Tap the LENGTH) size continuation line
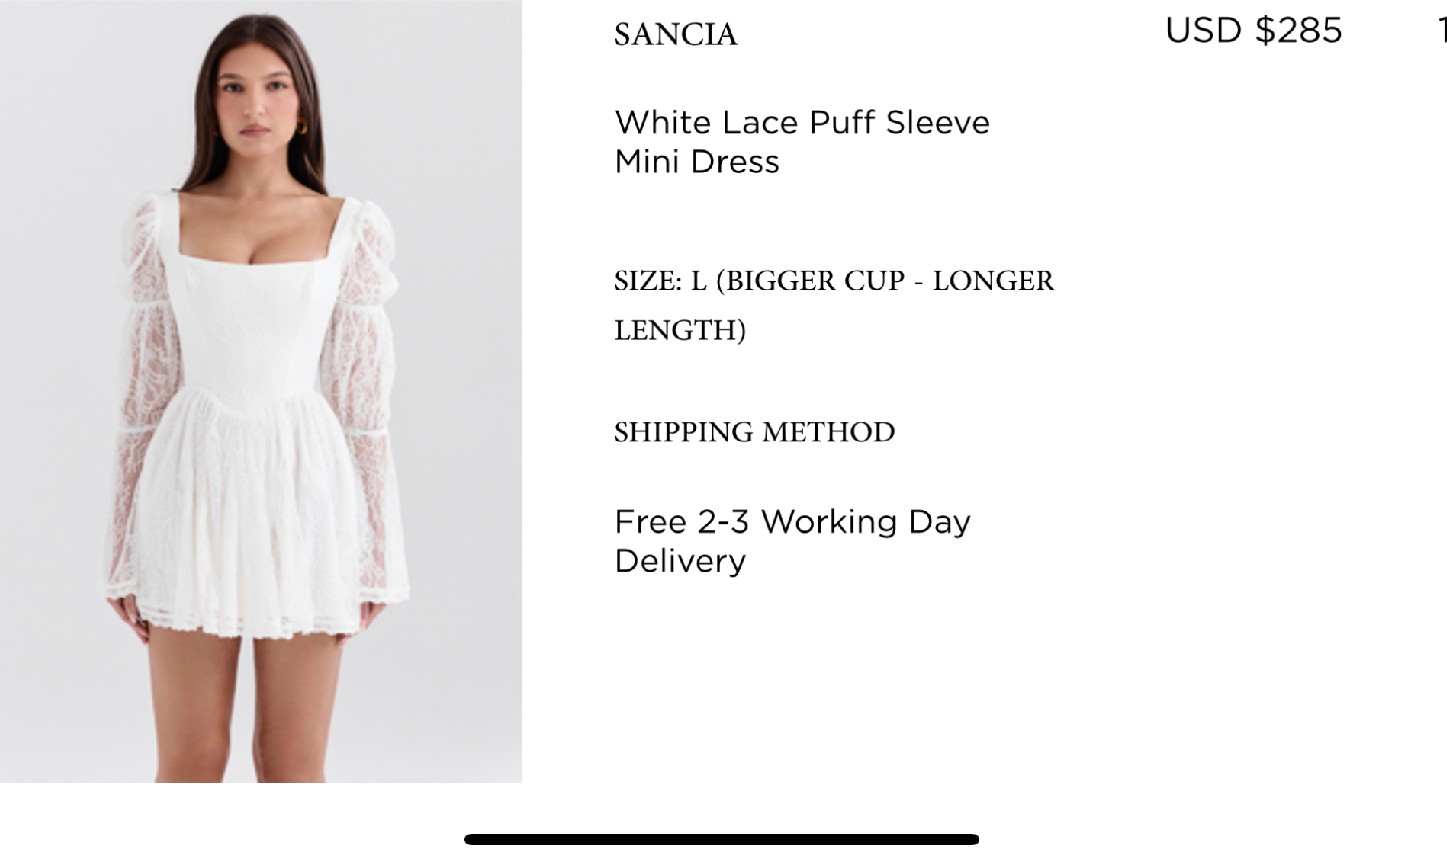This screenshot has height=864, width=1447. [x=680, y=330]
